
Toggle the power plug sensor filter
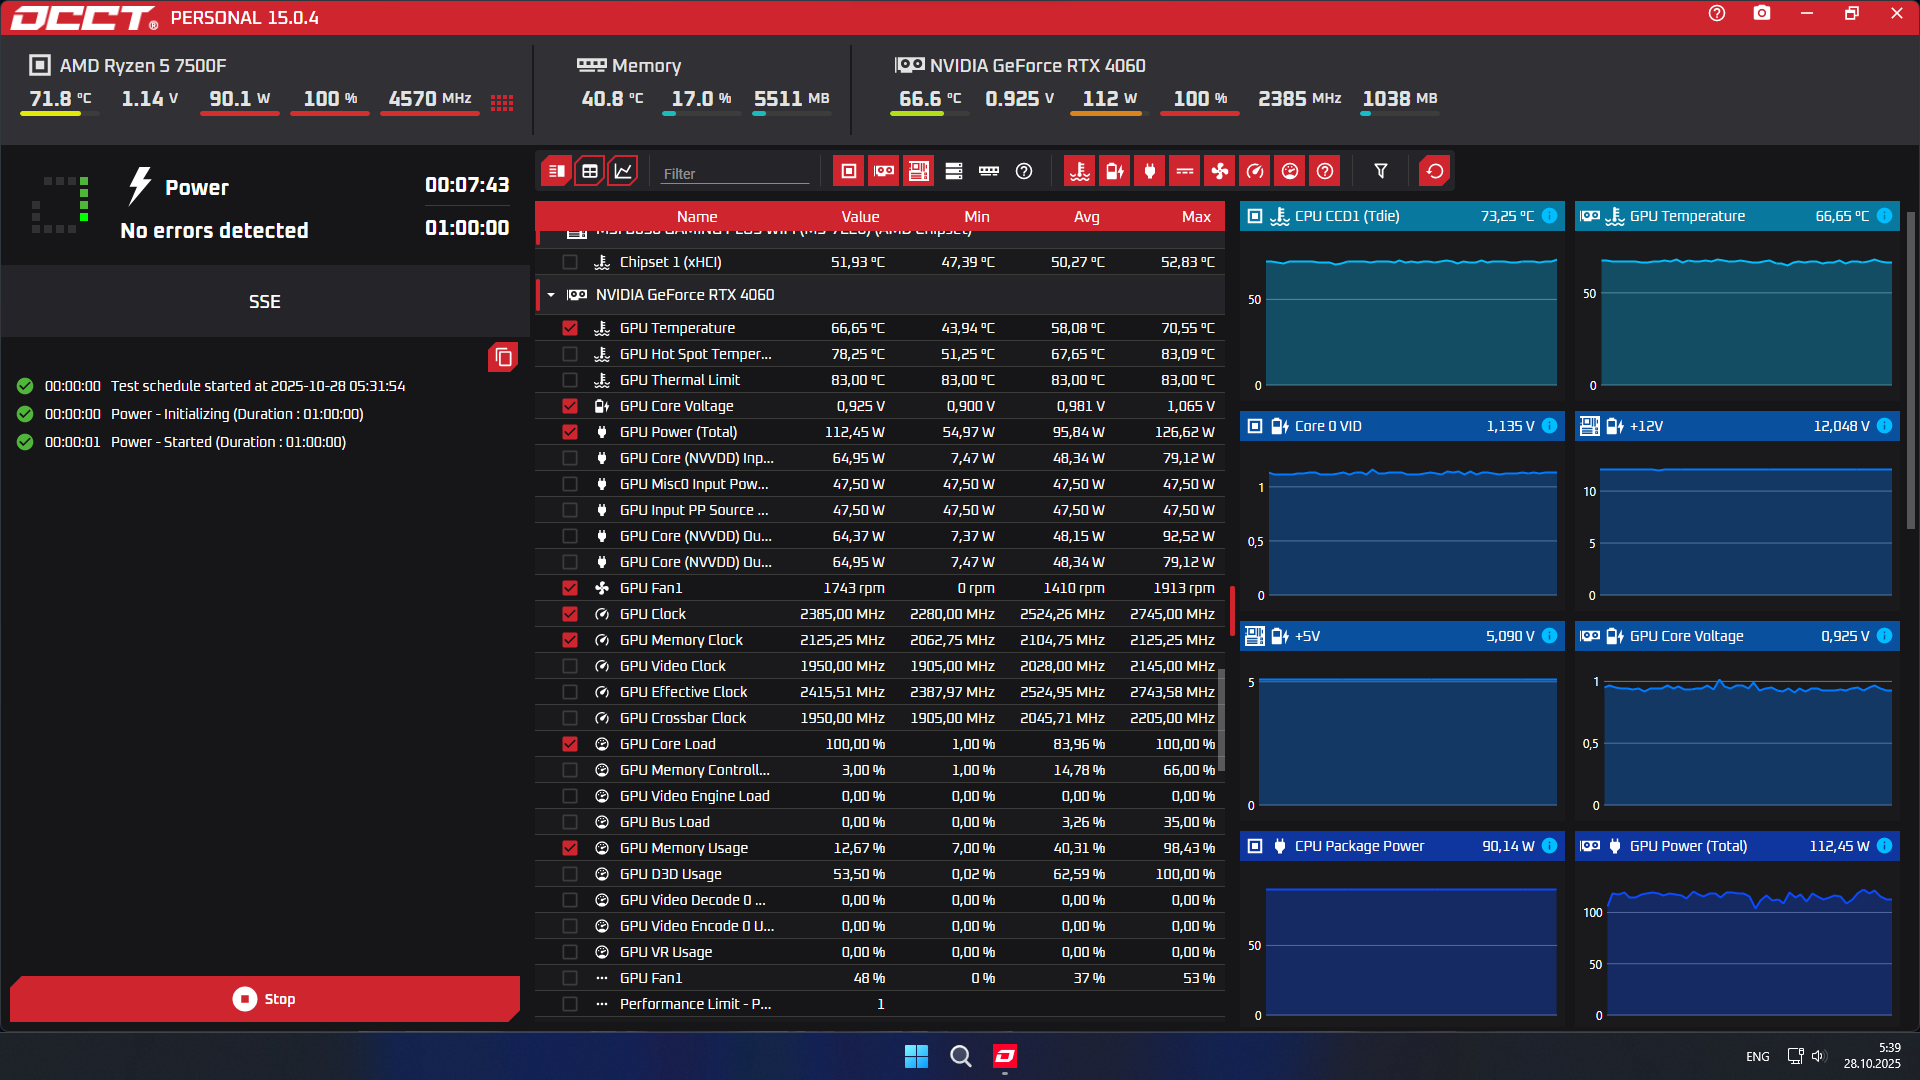coord(1149,171)
